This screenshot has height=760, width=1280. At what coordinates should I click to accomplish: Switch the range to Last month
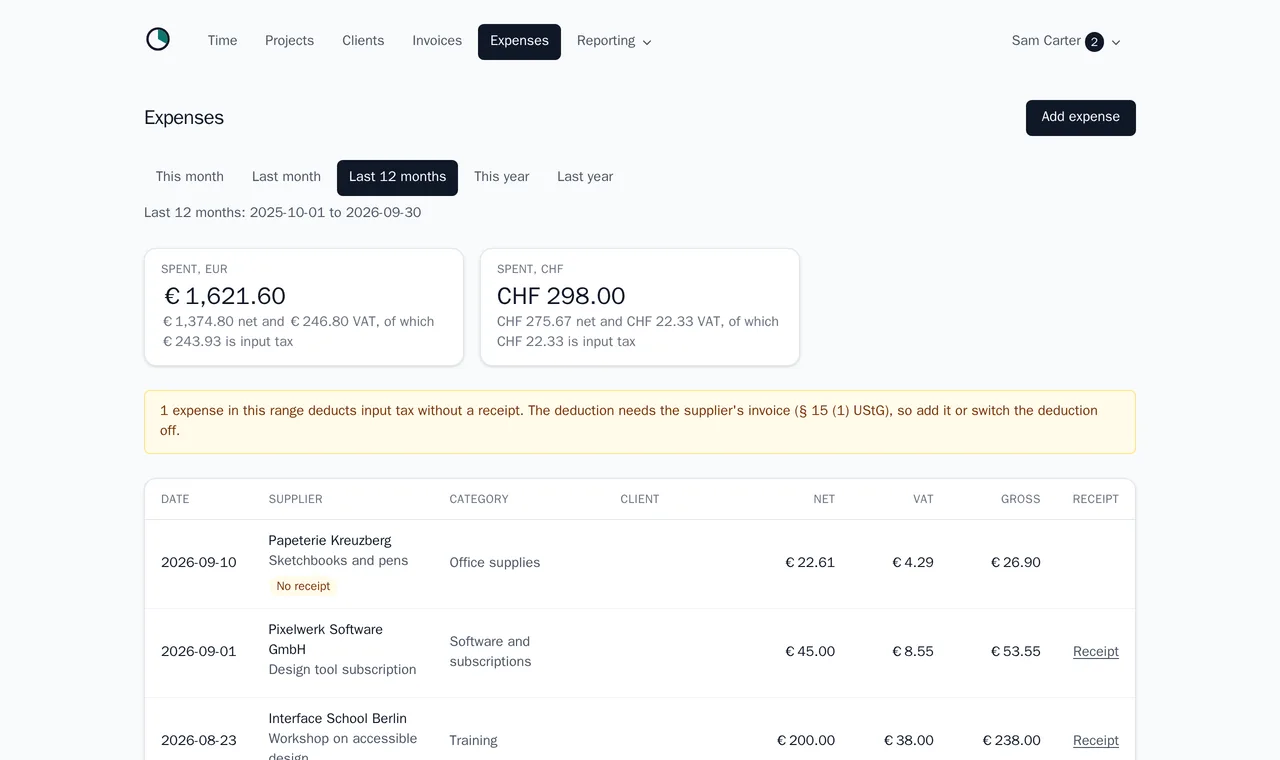click(286, 177)
